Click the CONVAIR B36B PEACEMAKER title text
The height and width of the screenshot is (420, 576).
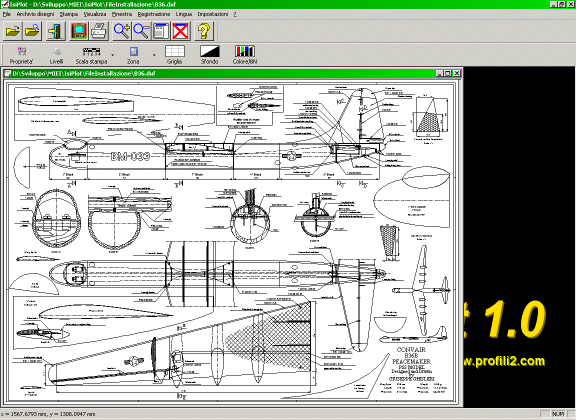[411, 356]
